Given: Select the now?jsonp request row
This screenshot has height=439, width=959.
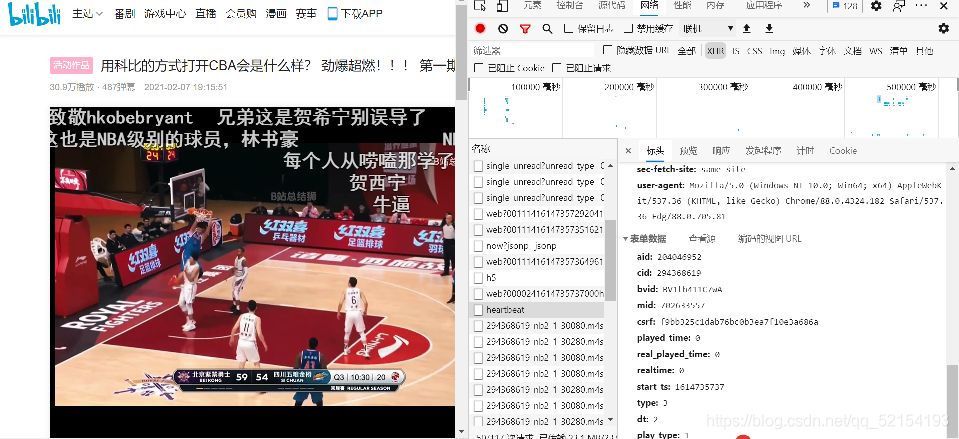Looking at the screenshot, I should [x=537, y=246].
